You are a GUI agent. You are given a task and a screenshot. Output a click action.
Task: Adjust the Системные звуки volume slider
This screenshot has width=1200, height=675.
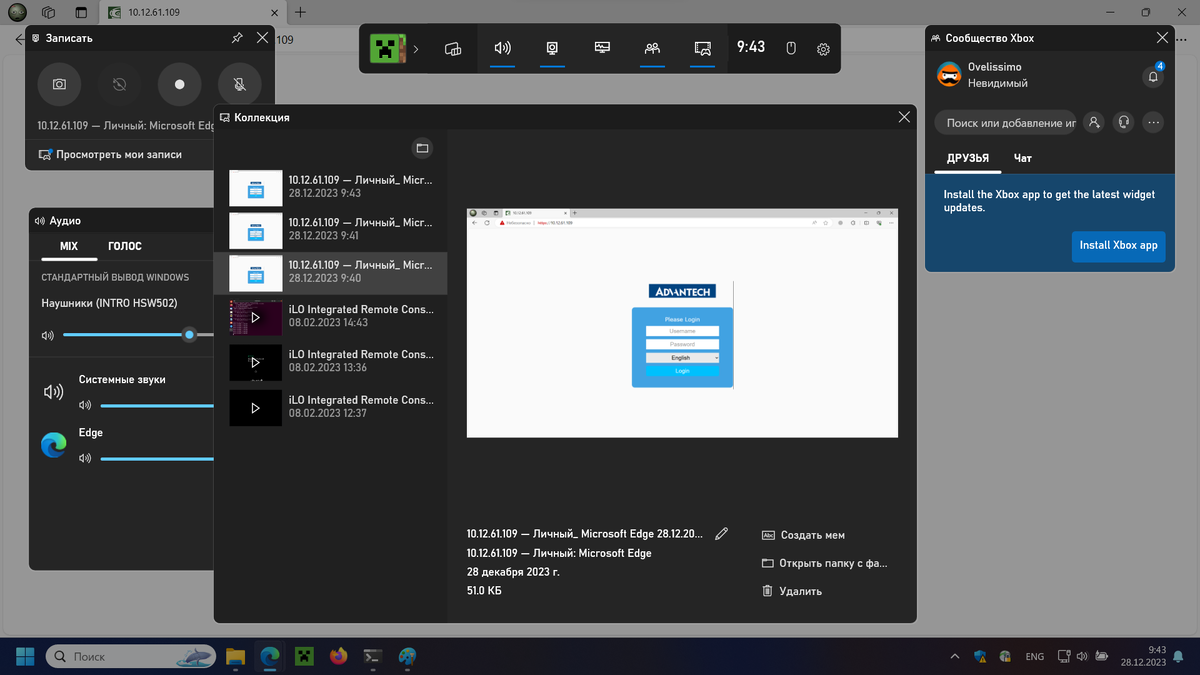pyautogui.click(x=157, y=405)
